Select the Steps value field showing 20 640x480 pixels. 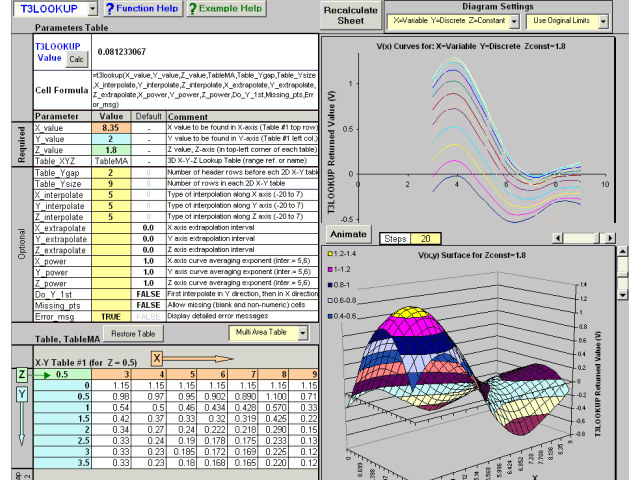pos(424,238)
